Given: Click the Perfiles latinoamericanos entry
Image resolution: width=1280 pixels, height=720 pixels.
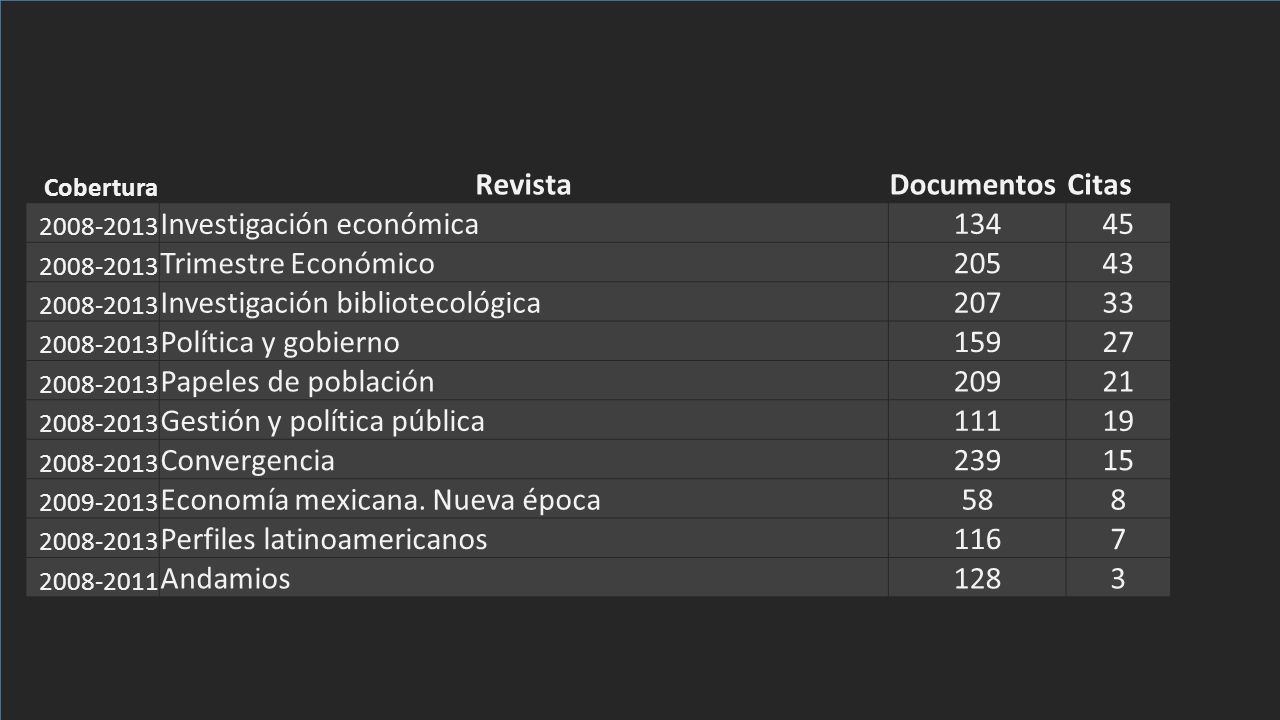Looking at the screenshot, I should pos(324,540).
